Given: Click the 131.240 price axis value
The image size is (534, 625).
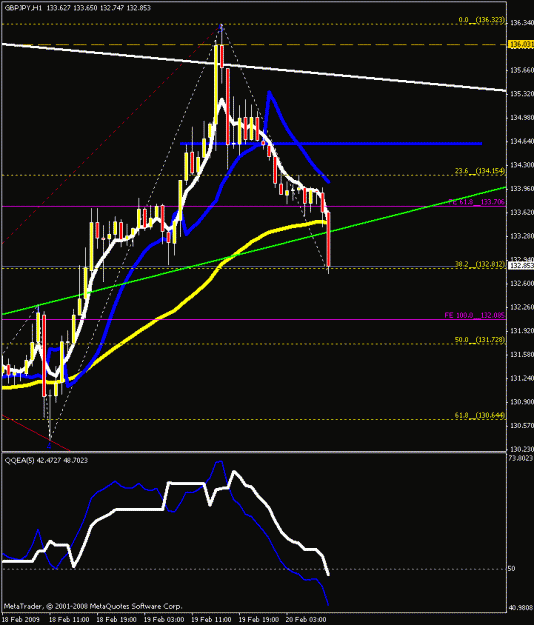Looking at the screenshot, I should click(521, 378).
